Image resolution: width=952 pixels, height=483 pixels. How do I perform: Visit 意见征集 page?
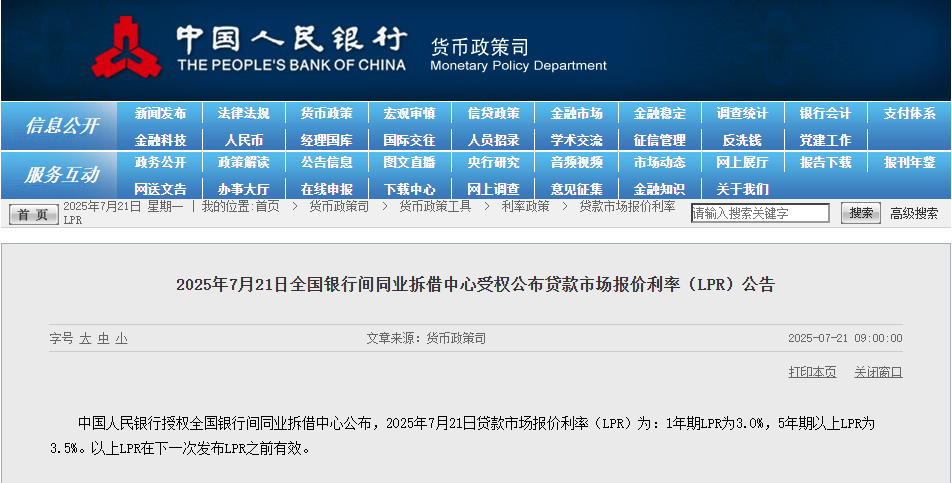point(577,189)
